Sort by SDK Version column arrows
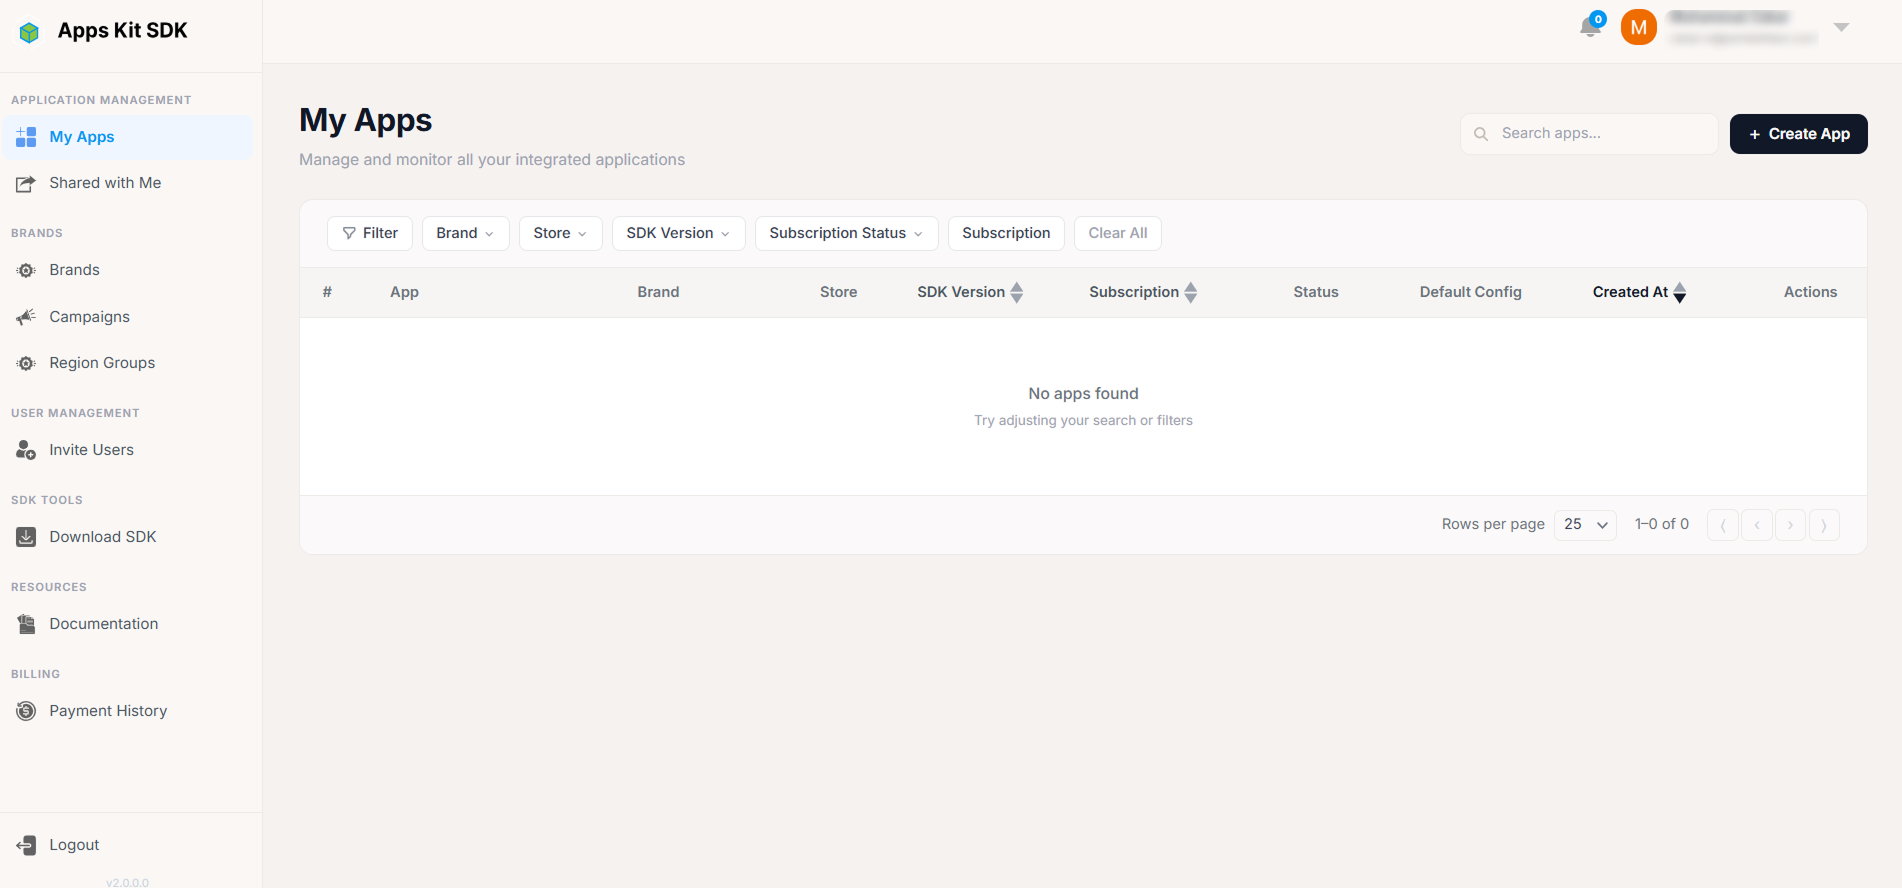 tap(1017, 292)
